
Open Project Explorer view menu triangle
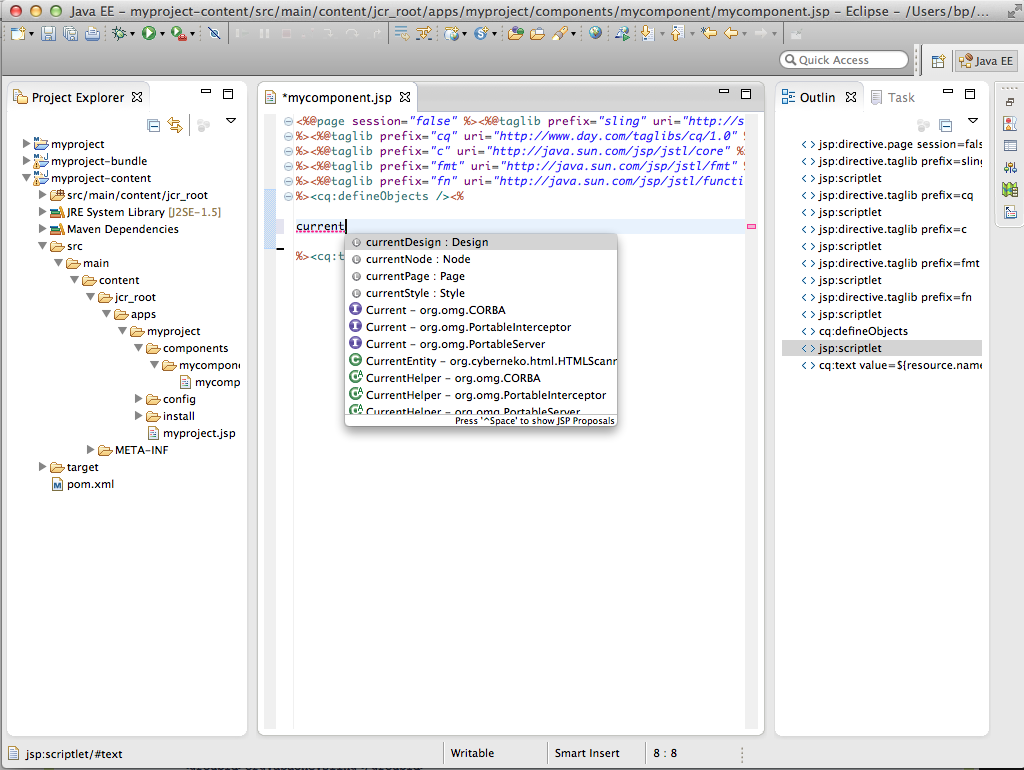(231, 121)
